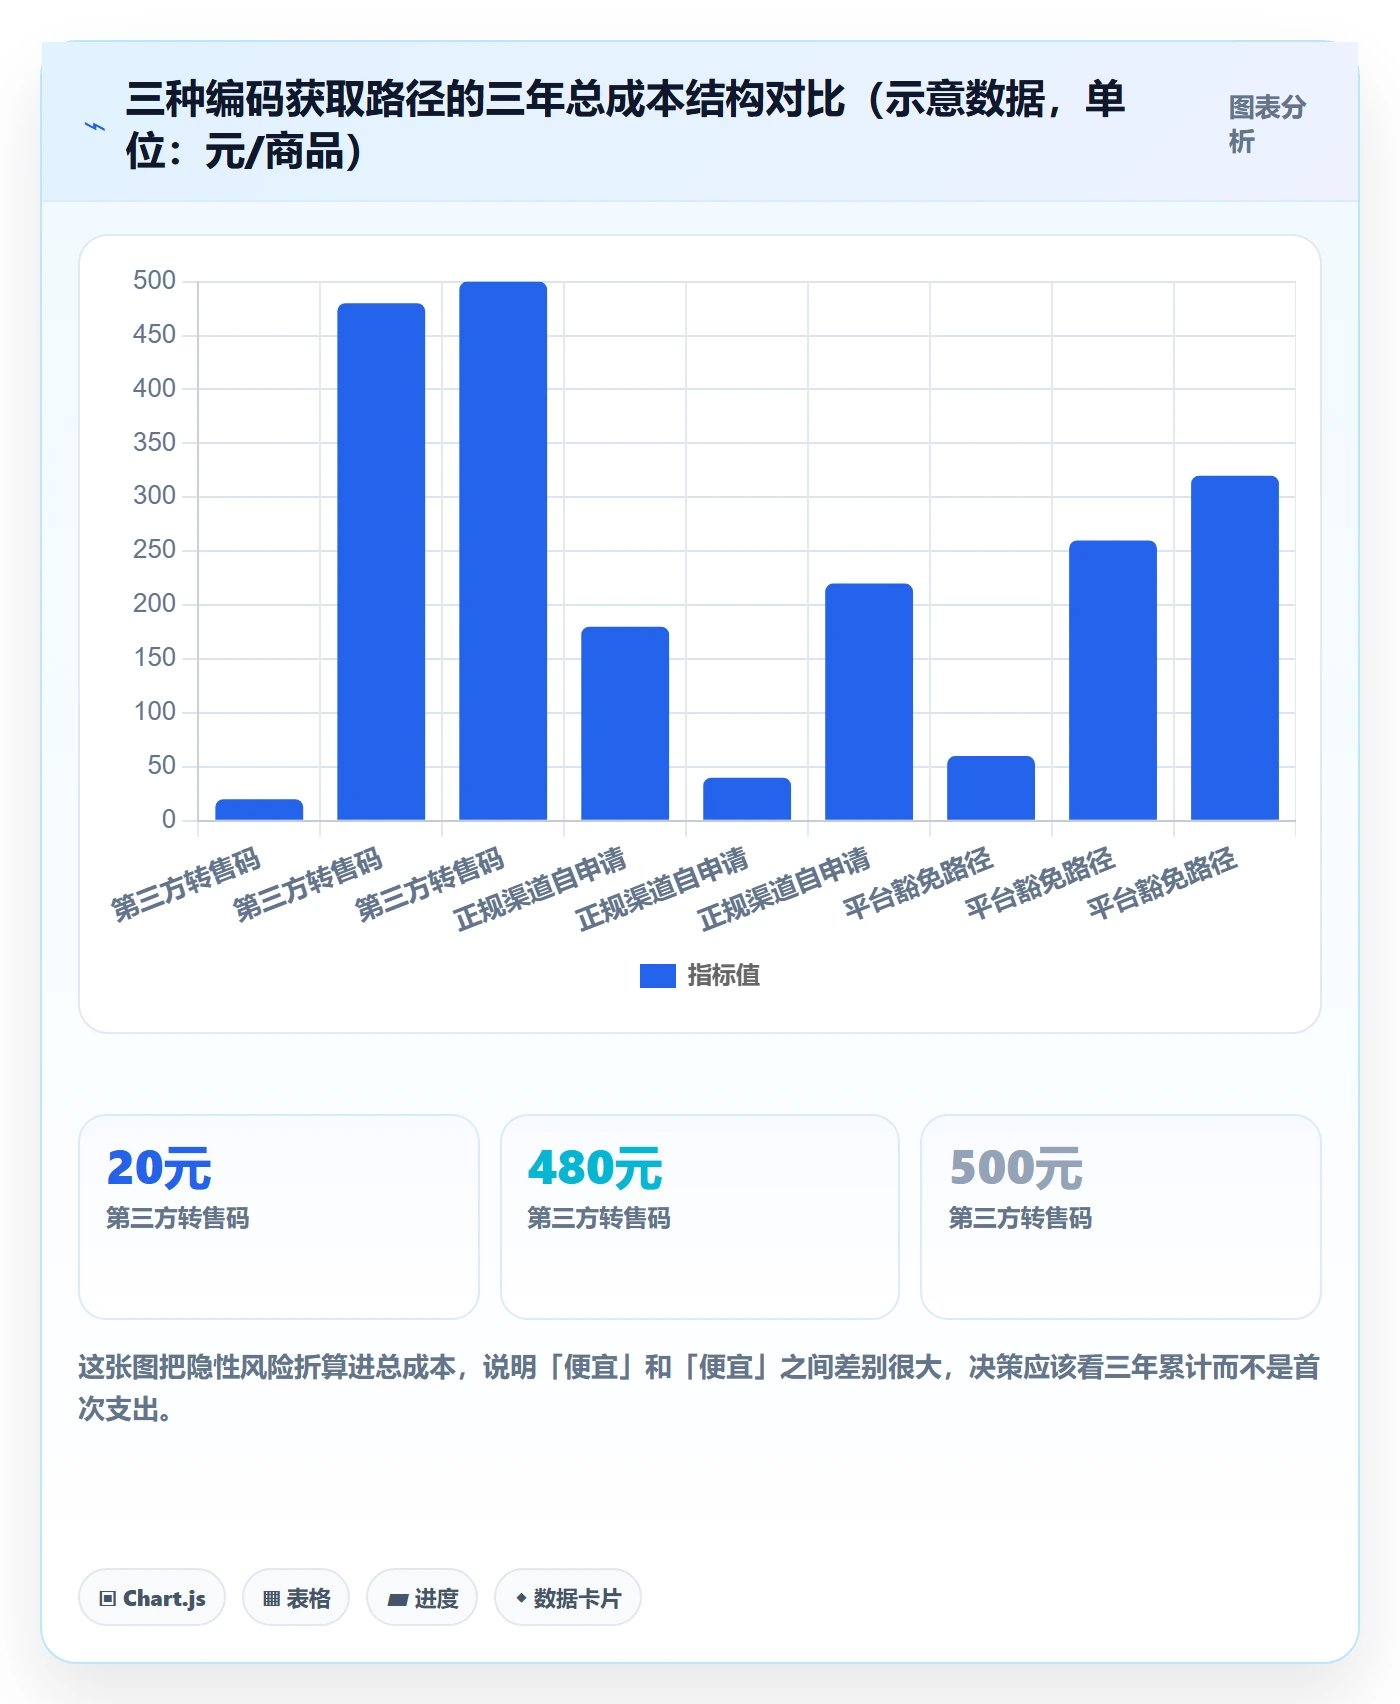Select the Chart.js tag
Viewport: 1400px width, 1704px height.
[152, 1597]
